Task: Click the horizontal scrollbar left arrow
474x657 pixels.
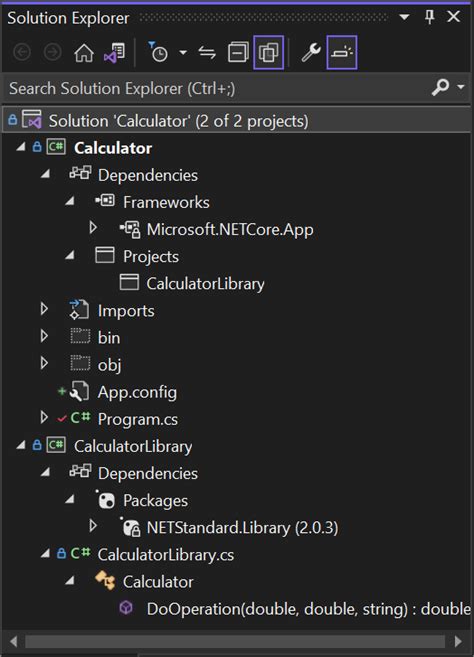Action: click(x=13, y=641)
